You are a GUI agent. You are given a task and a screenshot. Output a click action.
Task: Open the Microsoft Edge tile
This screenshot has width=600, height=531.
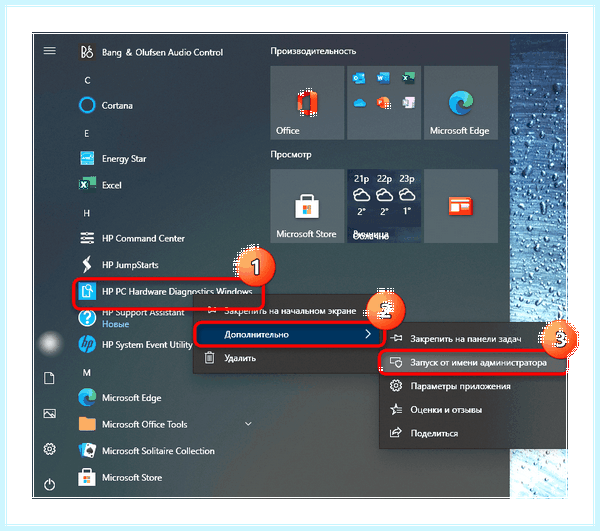click(x=461, y=103)
